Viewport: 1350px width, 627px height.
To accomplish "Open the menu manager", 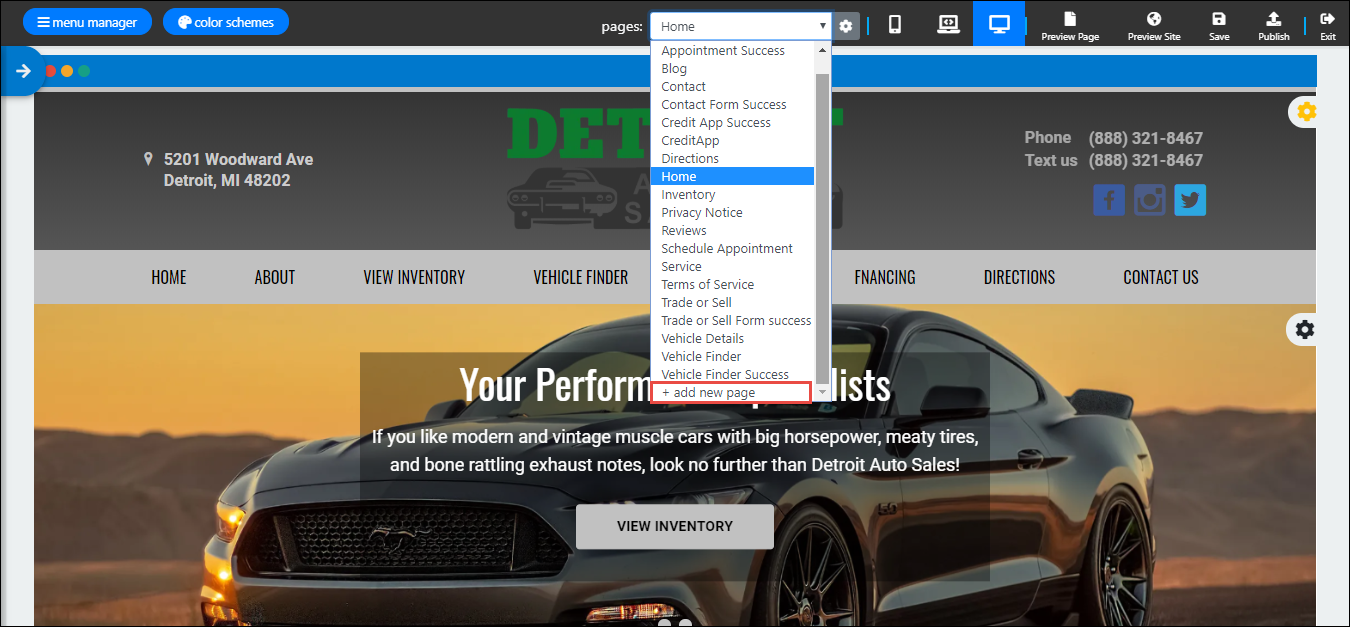I will (x=87, y=22).
